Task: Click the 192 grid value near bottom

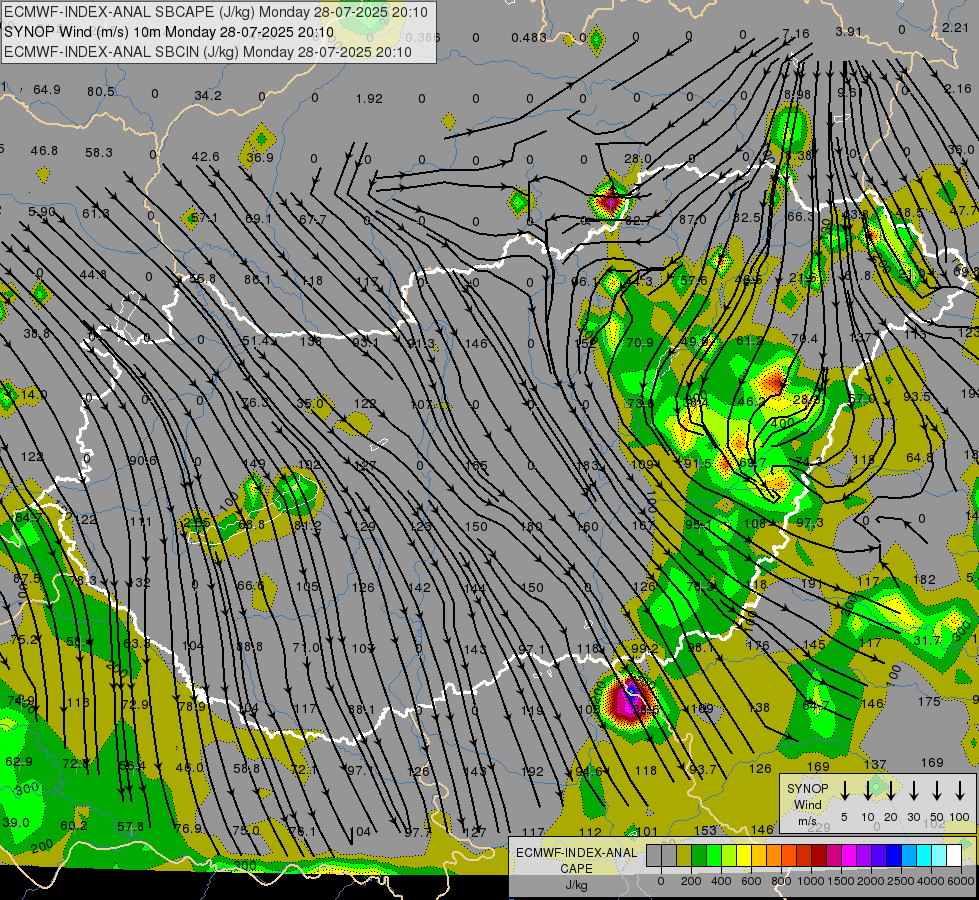Action: click(x=532, y=771)
